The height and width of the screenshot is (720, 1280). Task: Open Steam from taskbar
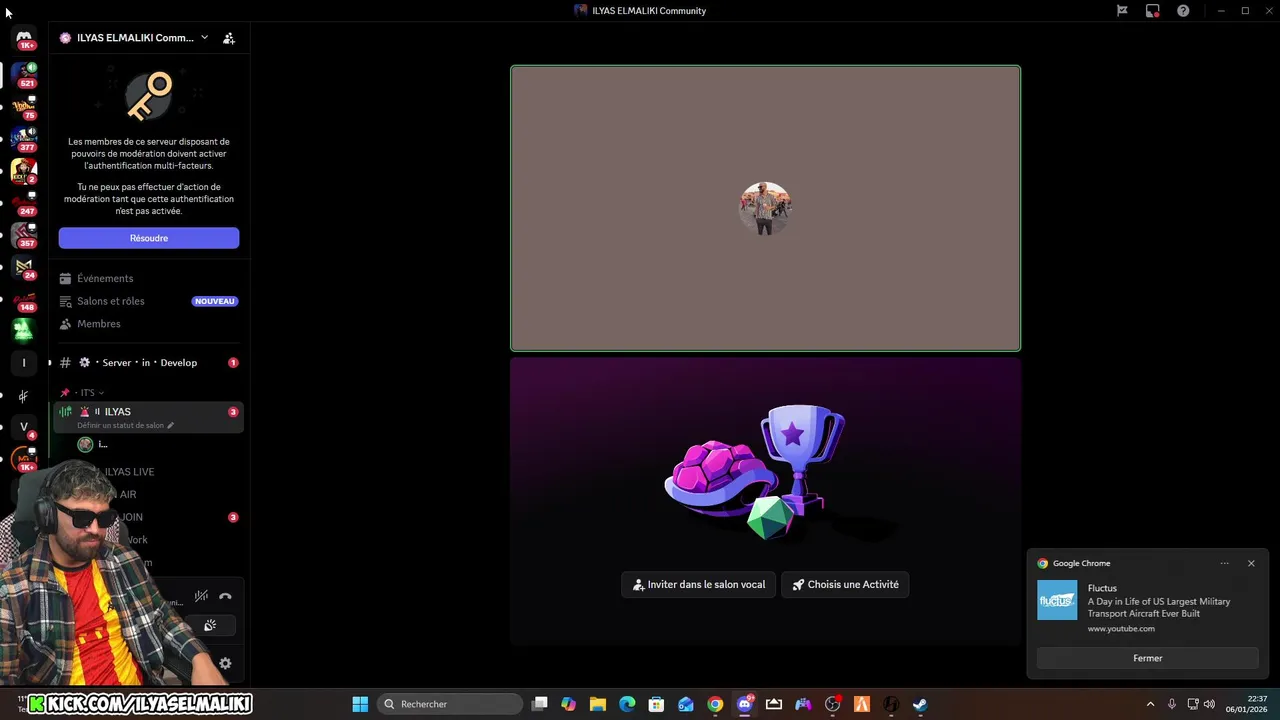click(920, 704)
